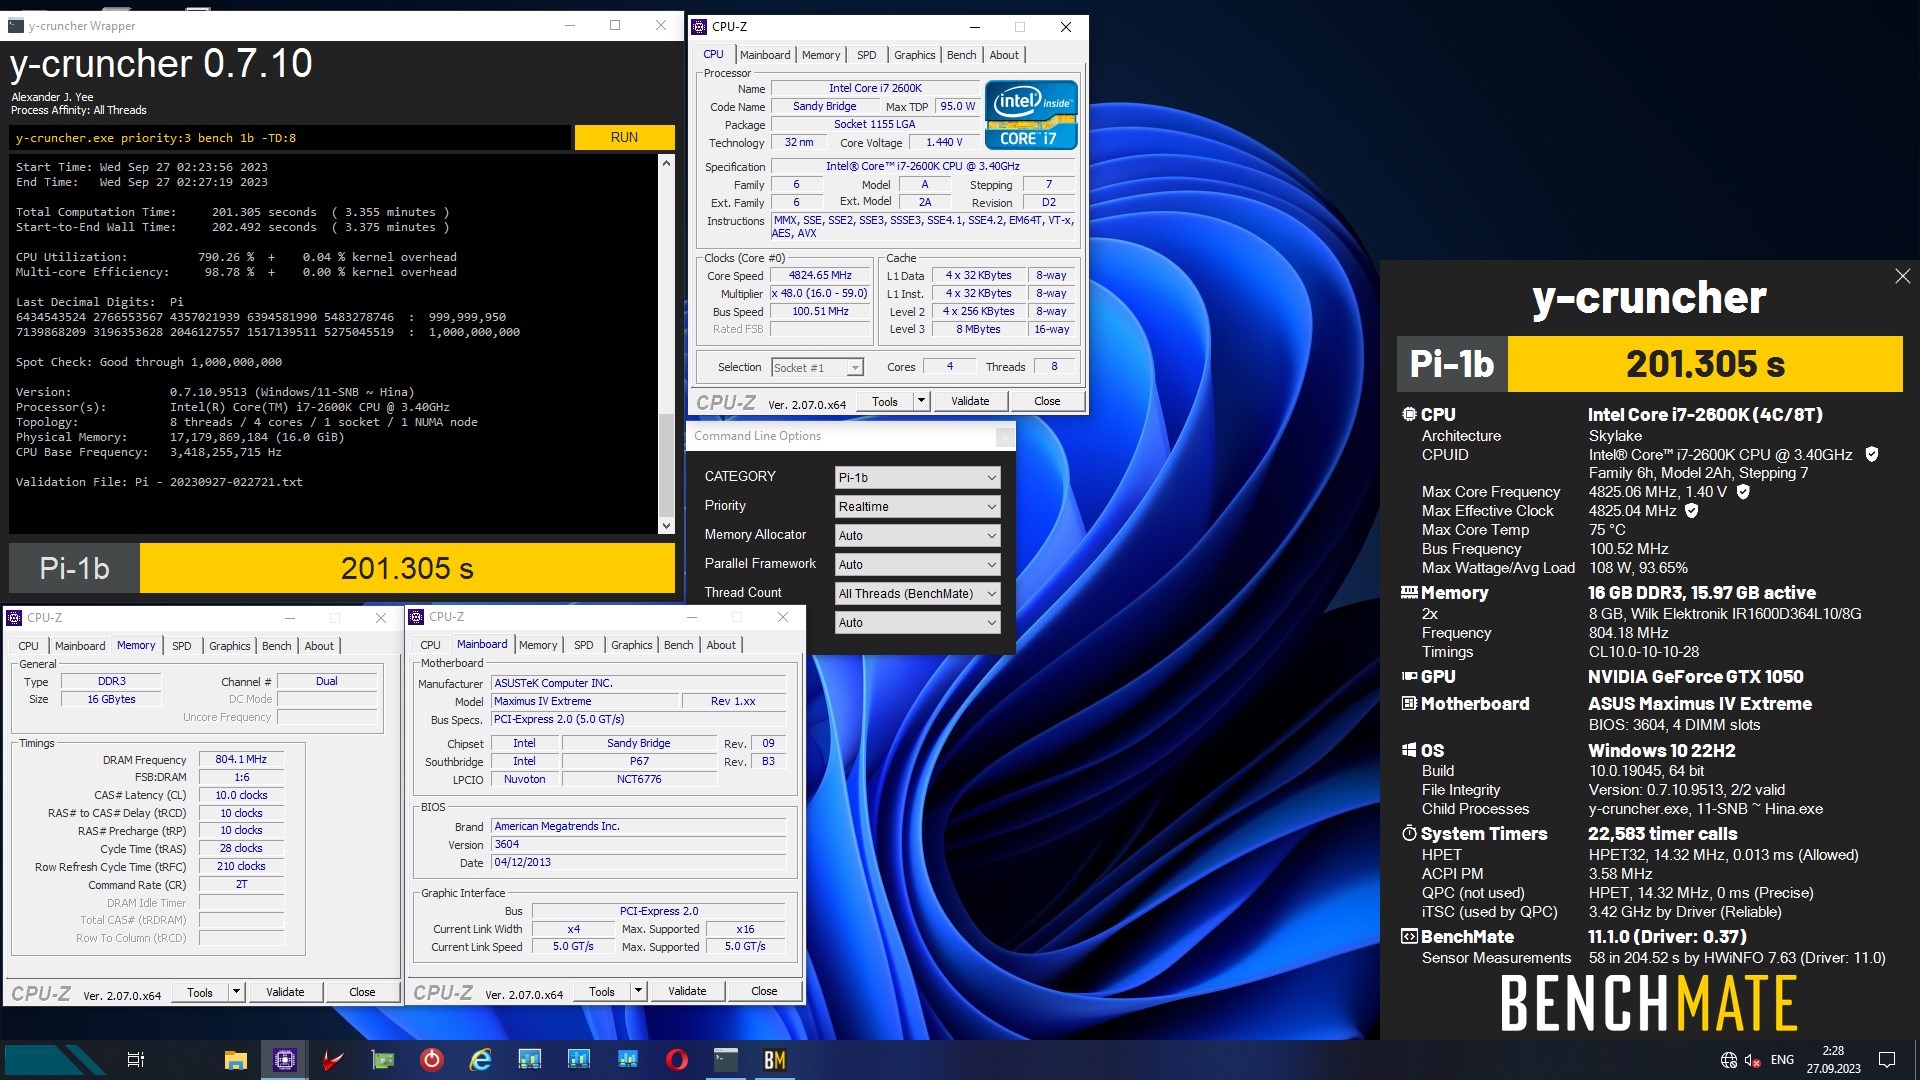Open Memory tab in CPU-Z Mainboard window

click(x=538, y=645)
